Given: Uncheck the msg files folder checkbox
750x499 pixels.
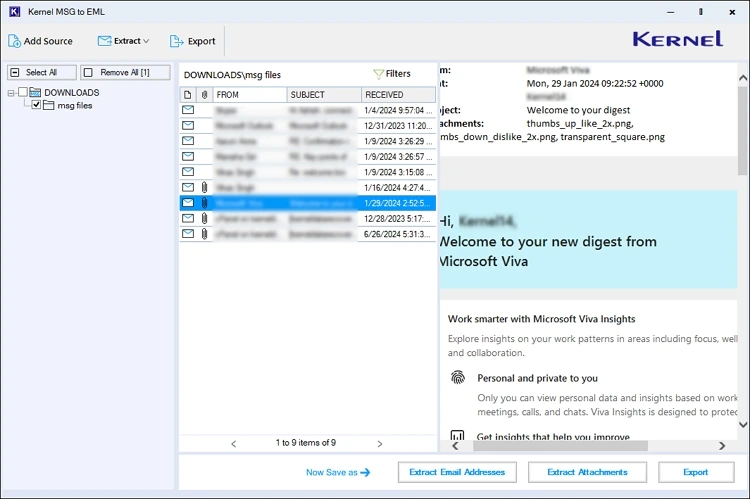Looking at the screenshot, I should [x=37, y=105].
